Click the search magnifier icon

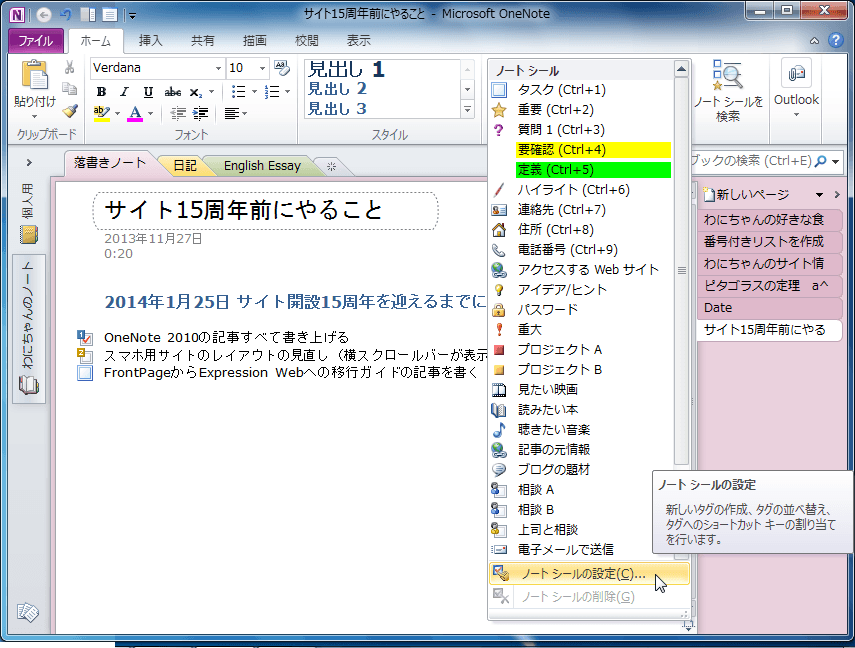820,161
